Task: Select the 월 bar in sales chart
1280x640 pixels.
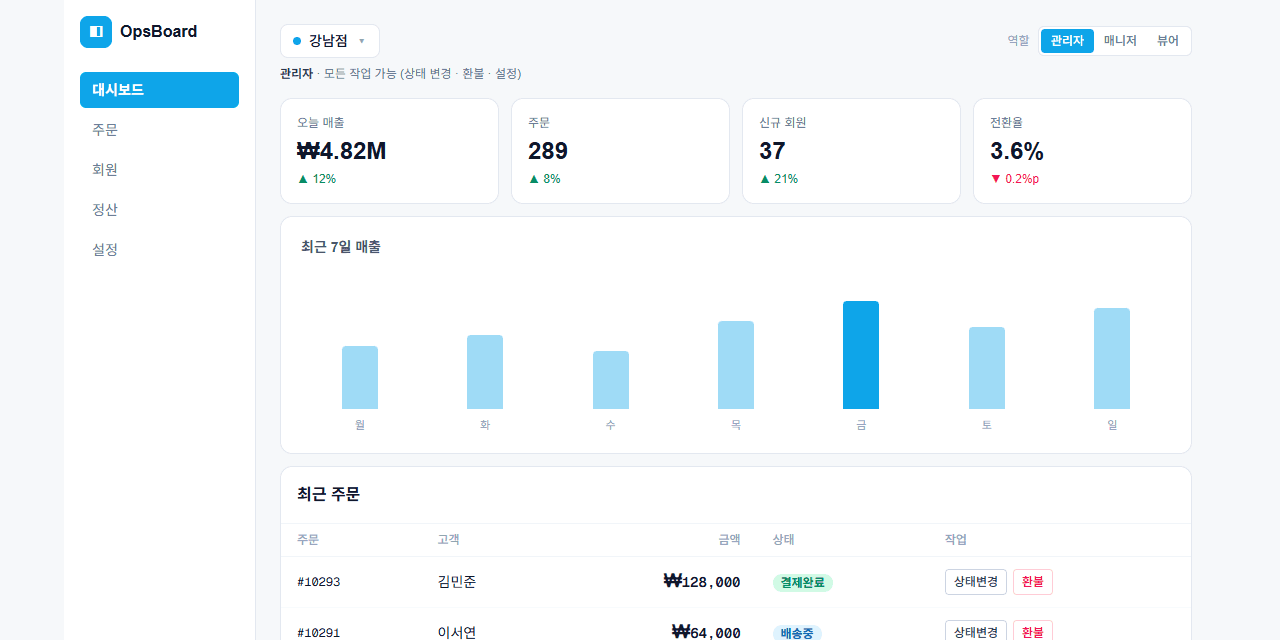Action: (x=360, y=377)
